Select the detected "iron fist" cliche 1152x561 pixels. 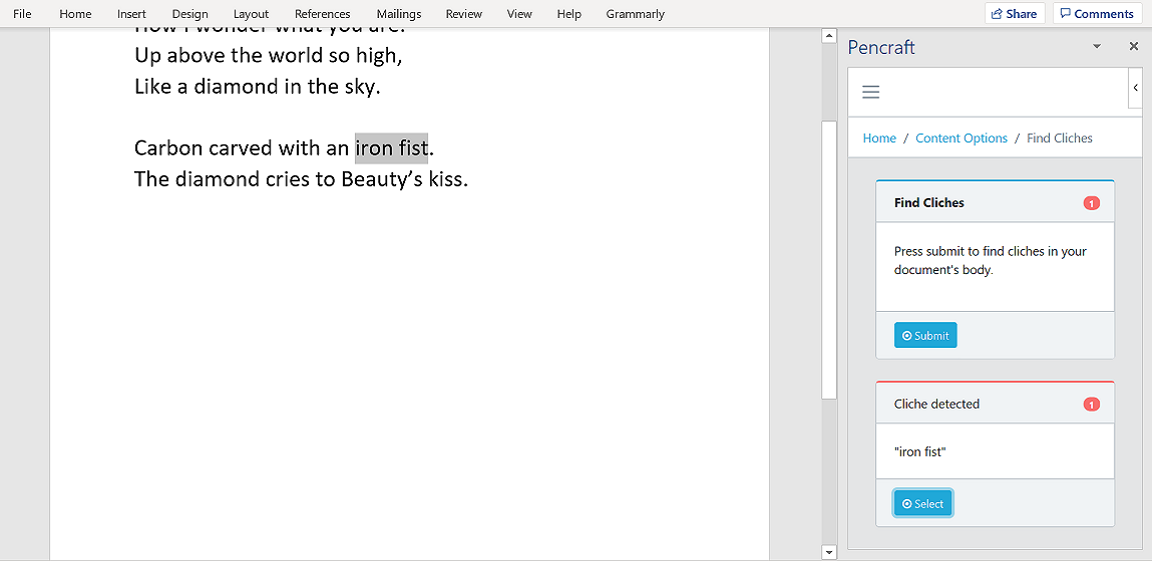click(923, 504)
